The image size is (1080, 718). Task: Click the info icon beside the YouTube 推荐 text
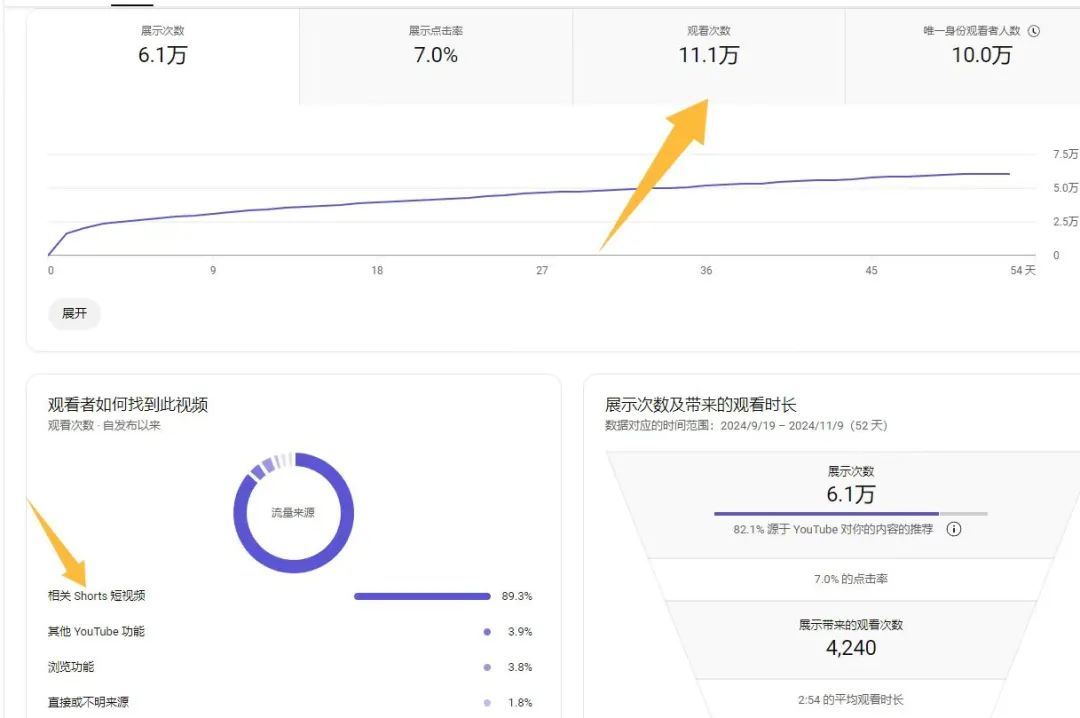pos(952,530)
